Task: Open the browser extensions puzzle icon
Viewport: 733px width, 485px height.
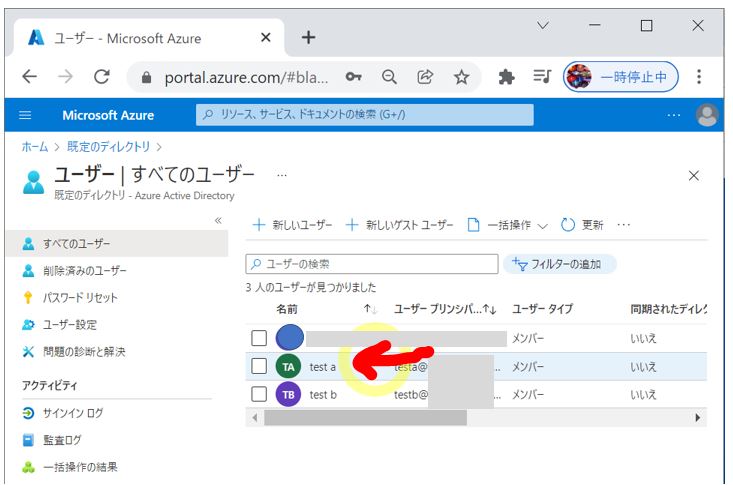Action: point(506,76)
